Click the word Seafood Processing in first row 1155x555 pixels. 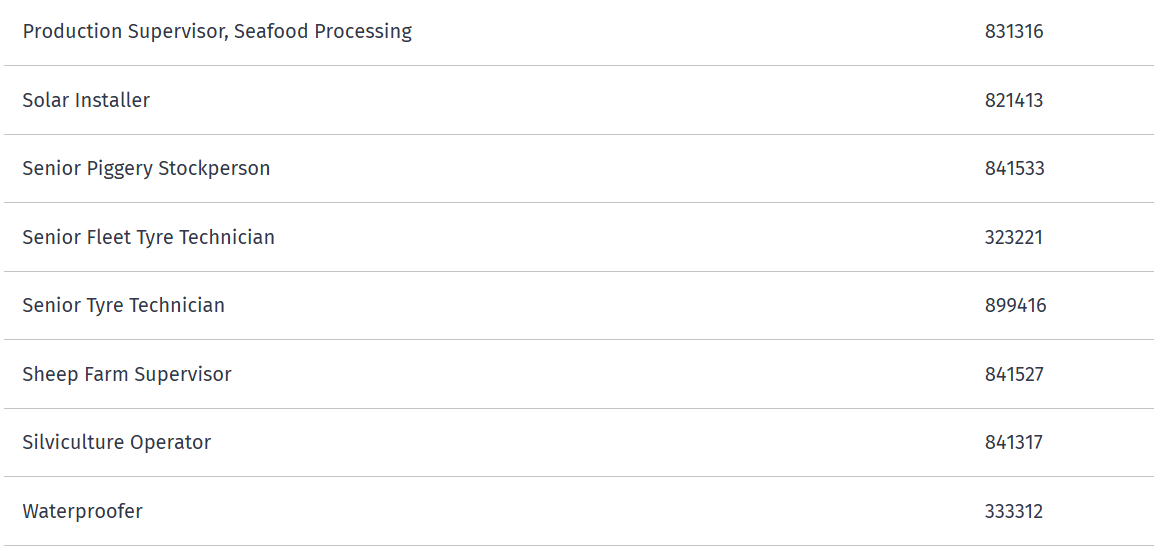pyautogui.click(x=323, y=32)
